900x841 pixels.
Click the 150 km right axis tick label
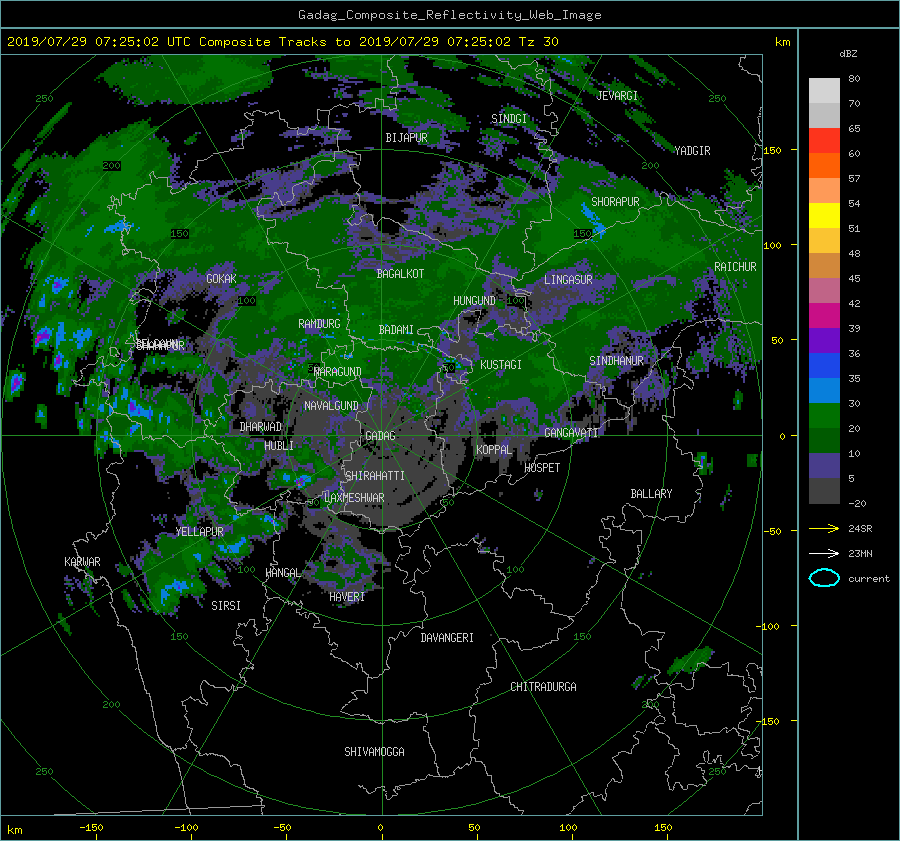tap(772, 150)
